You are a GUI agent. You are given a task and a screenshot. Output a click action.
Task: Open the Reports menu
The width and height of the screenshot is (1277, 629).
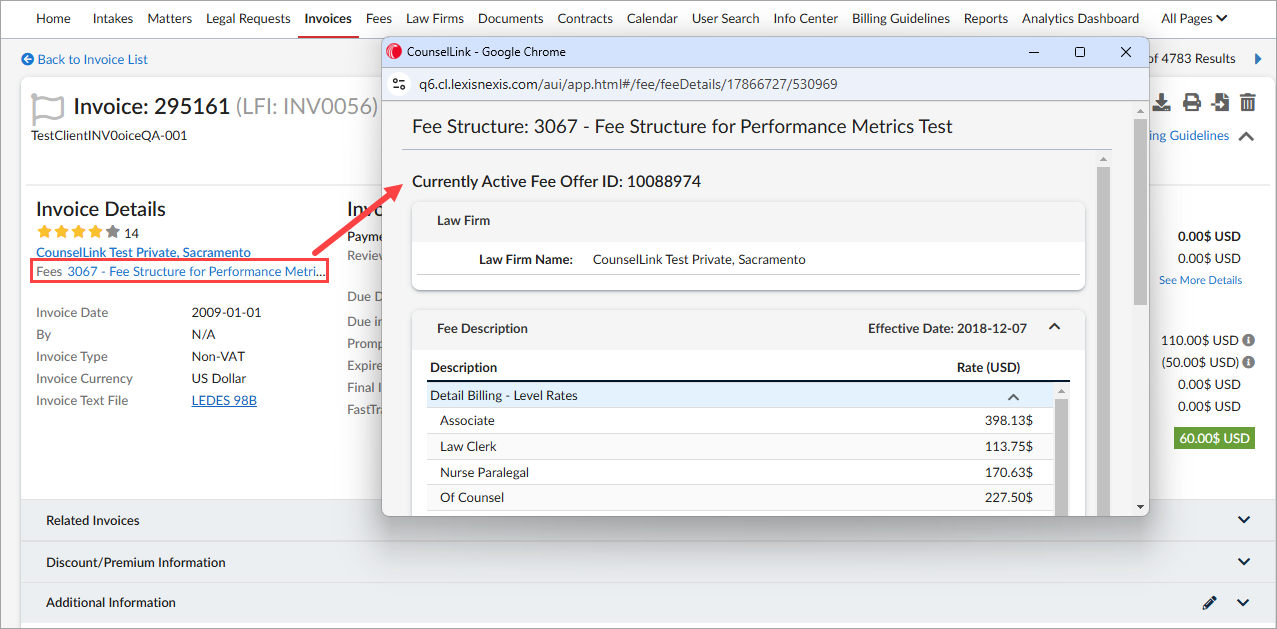click(986, 18)
